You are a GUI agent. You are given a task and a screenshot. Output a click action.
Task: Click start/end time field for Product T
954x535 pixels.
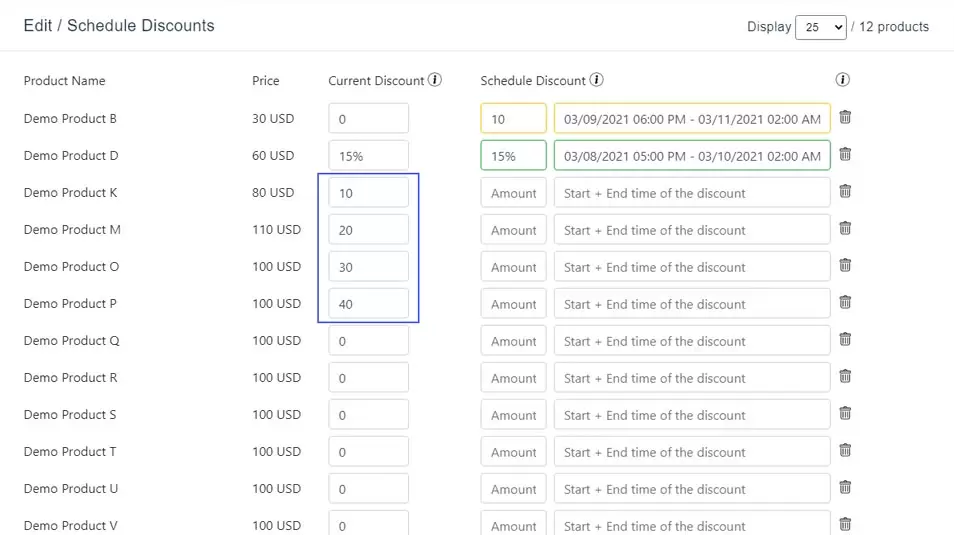[692, 452]
